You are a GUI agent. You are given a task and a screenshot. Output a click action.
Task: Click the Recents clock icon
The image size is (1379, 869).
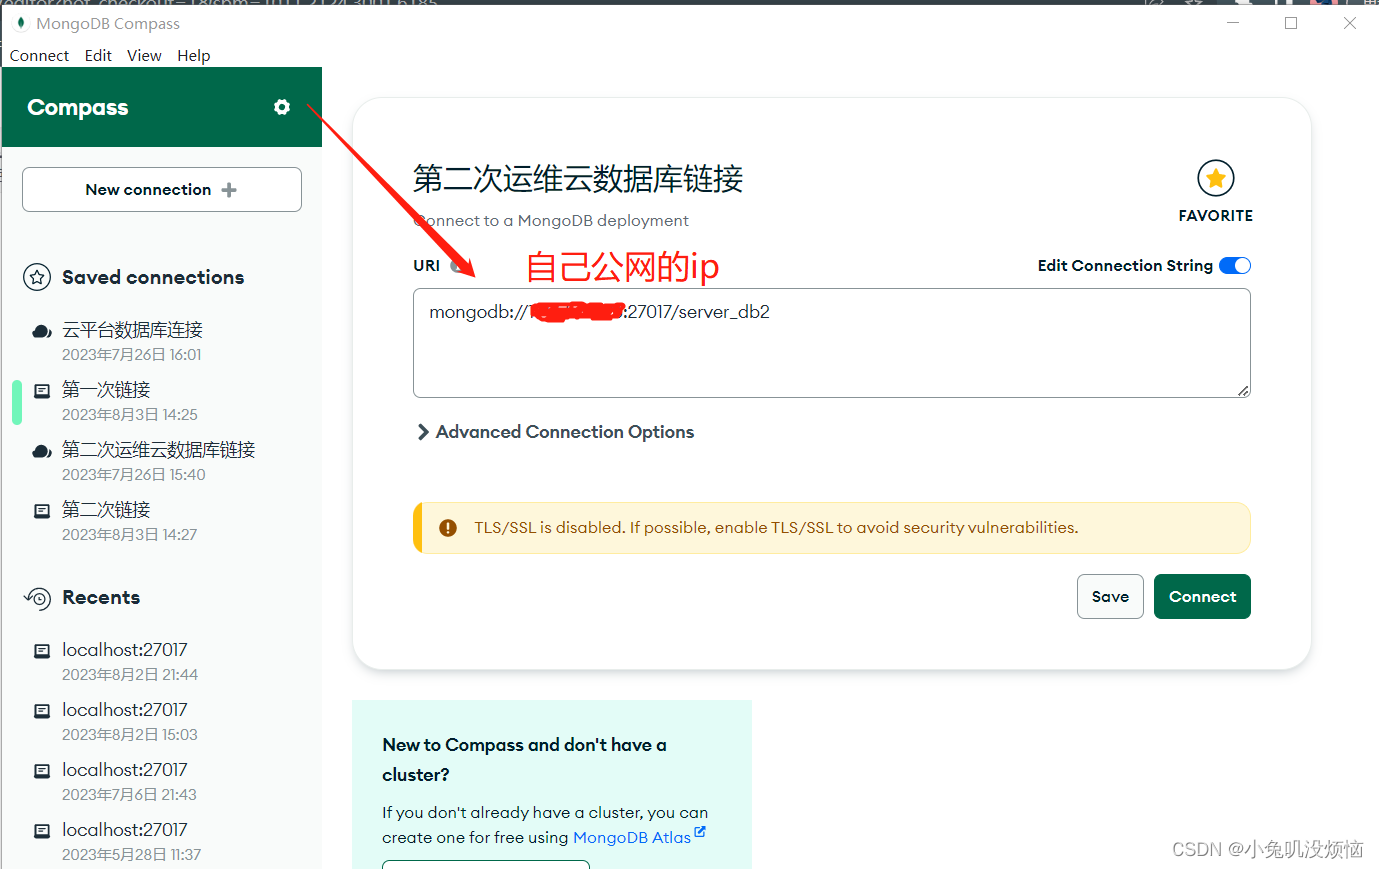point(37,598)
